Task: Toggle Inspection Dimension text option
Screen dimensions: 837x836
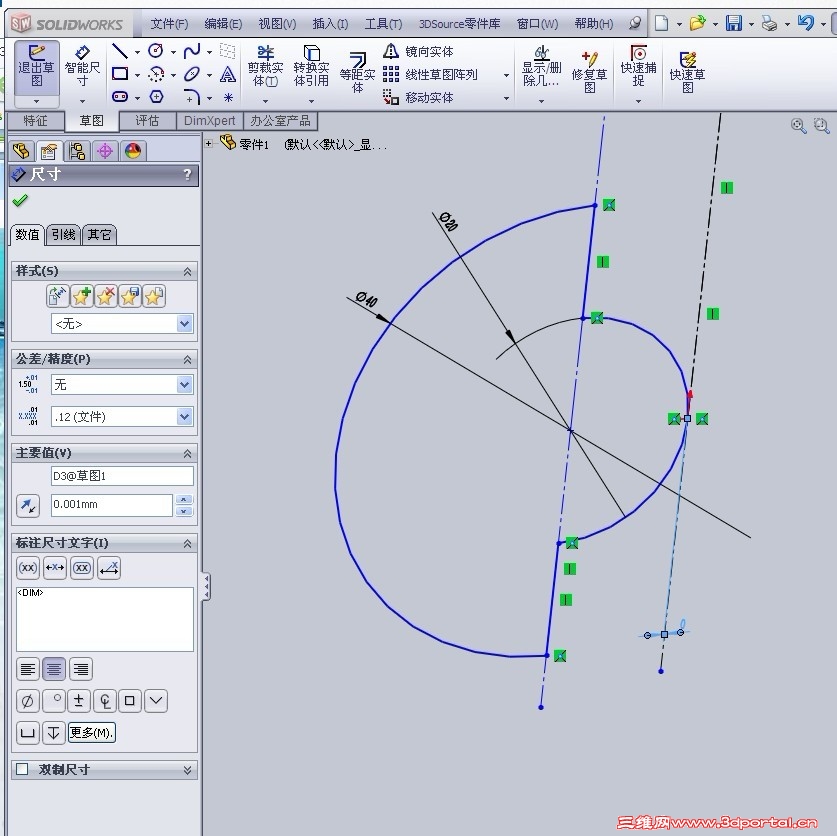Action: click(x=82, y=568)
